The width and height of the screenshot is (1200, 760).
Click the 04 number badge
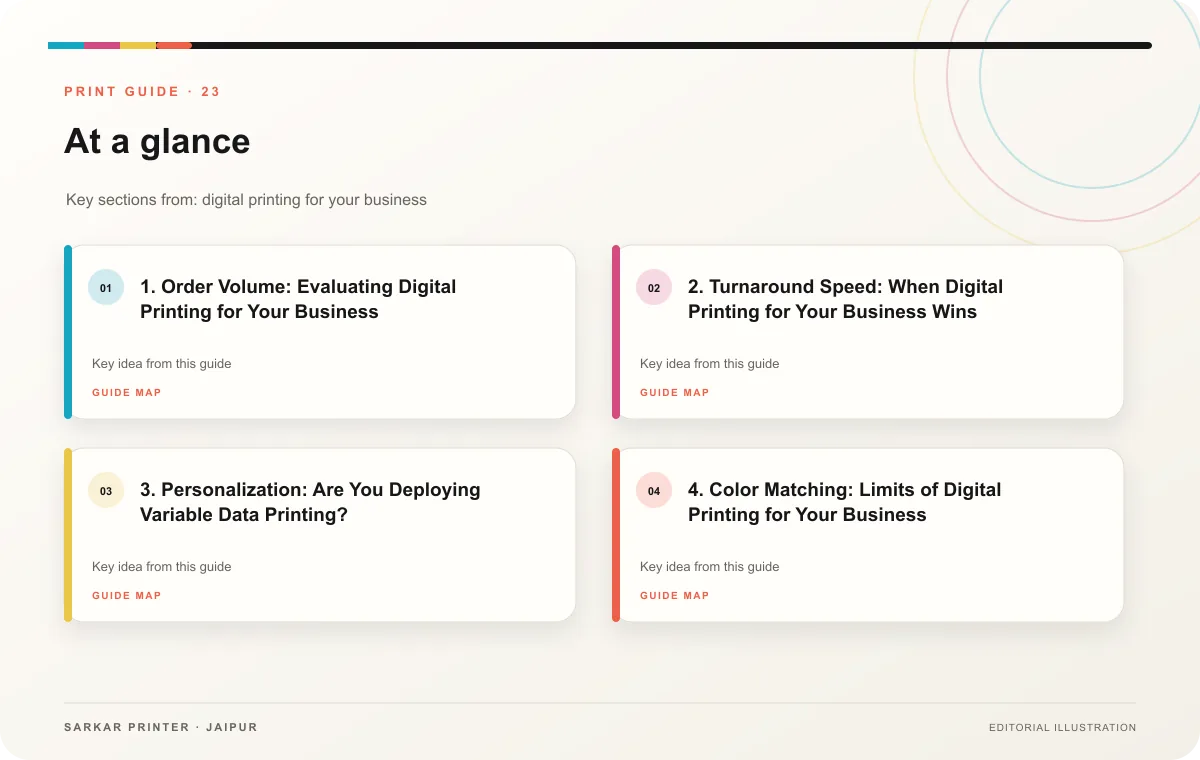pos(654,491)
